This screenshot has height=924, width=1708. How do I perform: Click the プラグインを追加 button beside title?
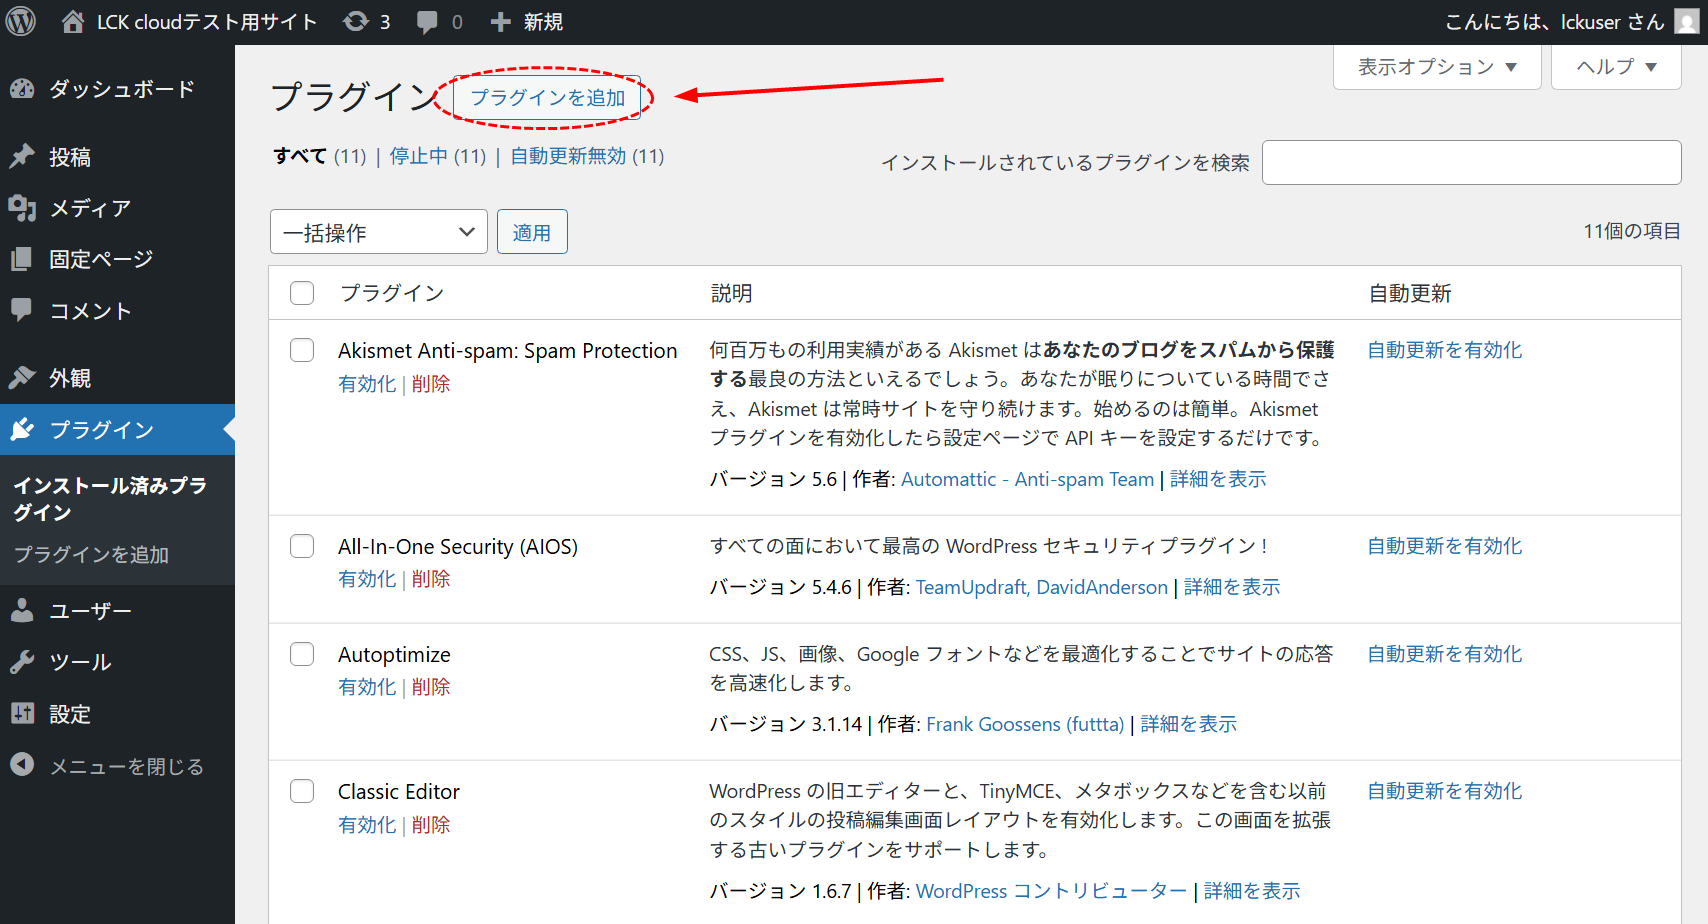click(547, 98)
